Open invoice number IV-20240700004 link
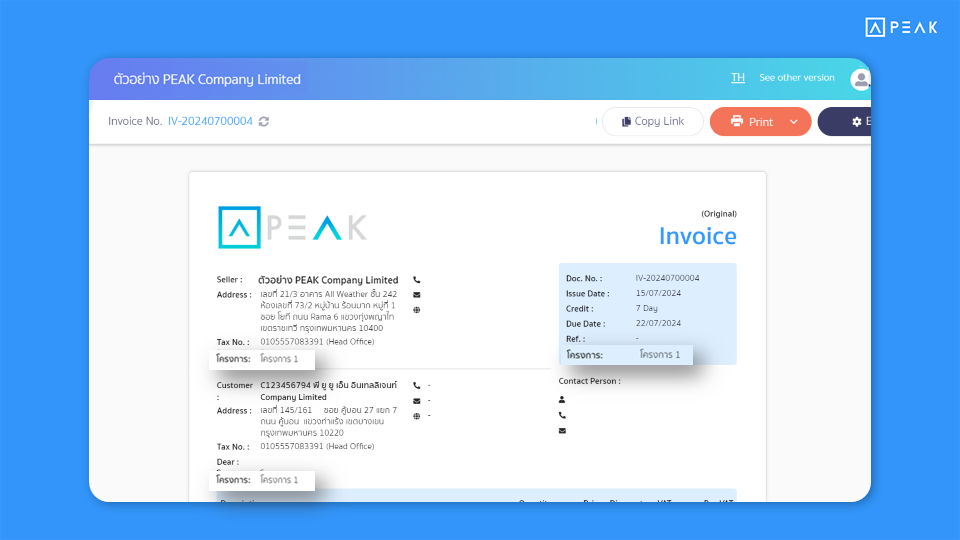The image size is (960, 540). coord(210,121)
